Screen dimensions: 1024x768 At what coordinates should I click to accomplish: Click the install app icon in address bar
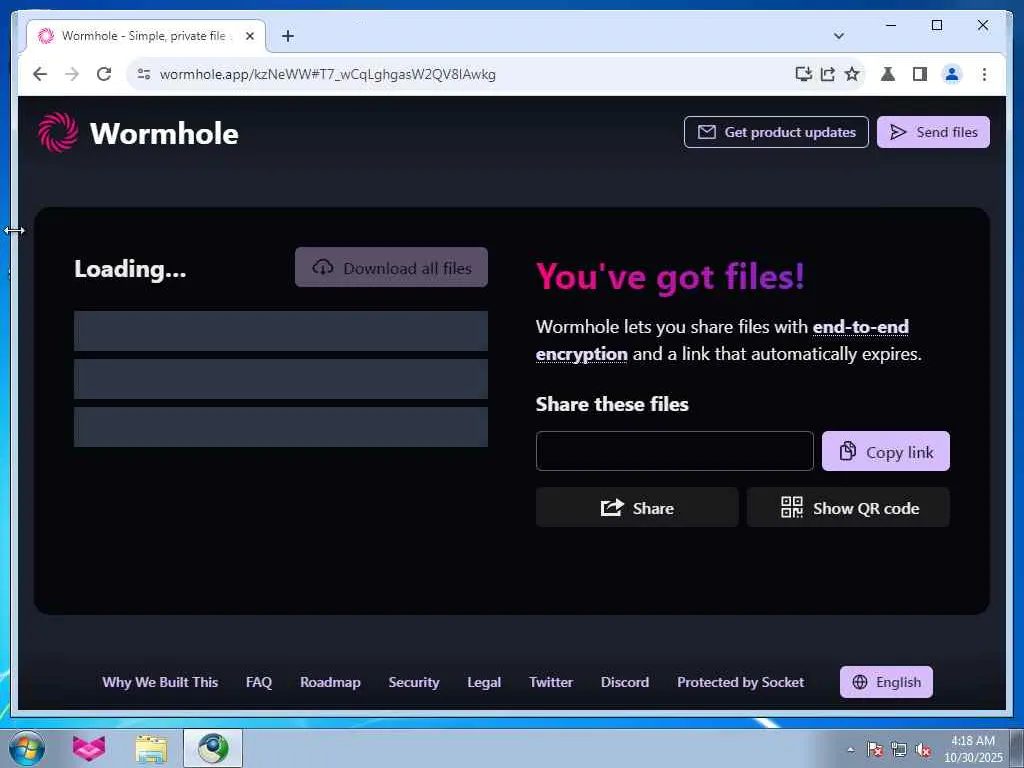coord(804,74)
